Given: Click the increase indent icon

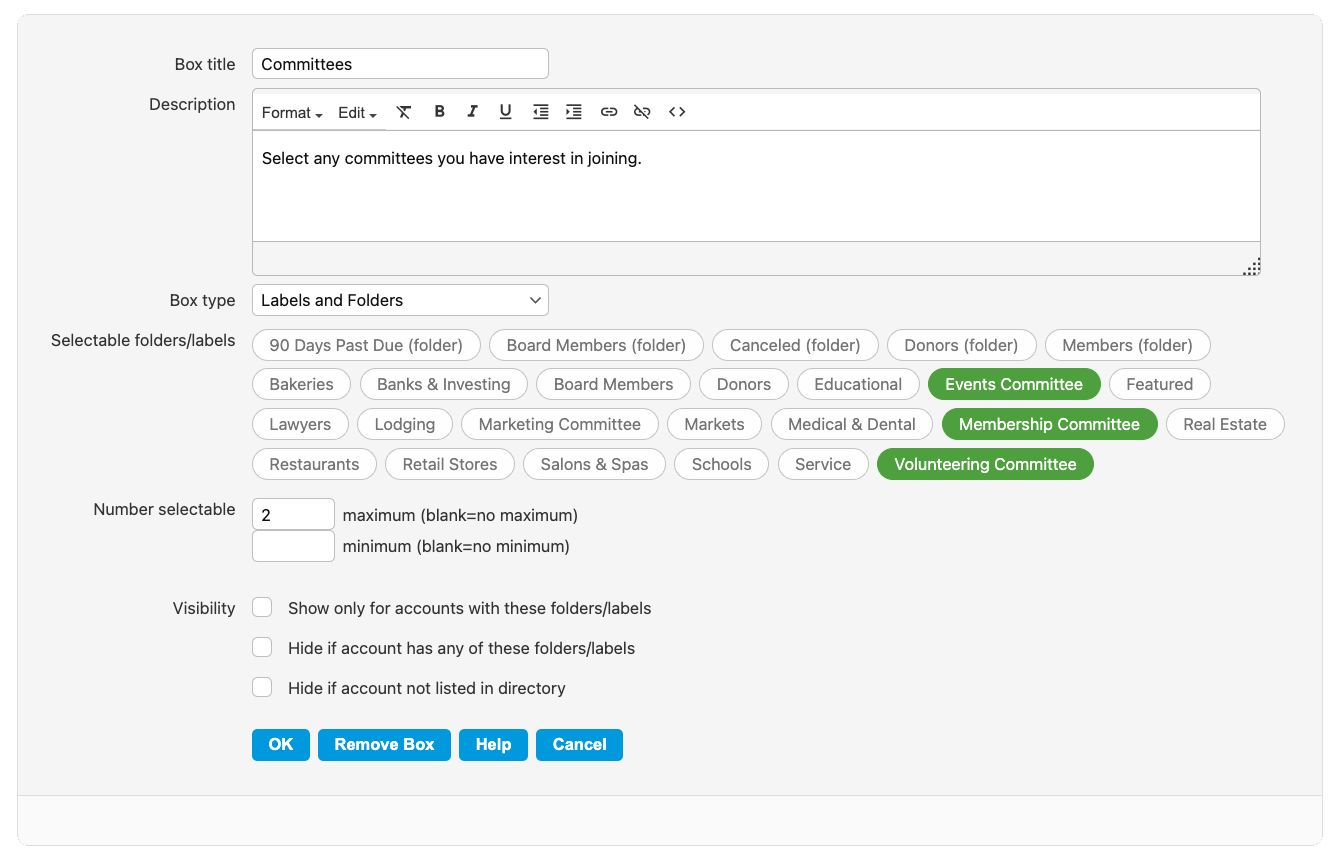Looking at the screenshot, I should coord(574,112).
